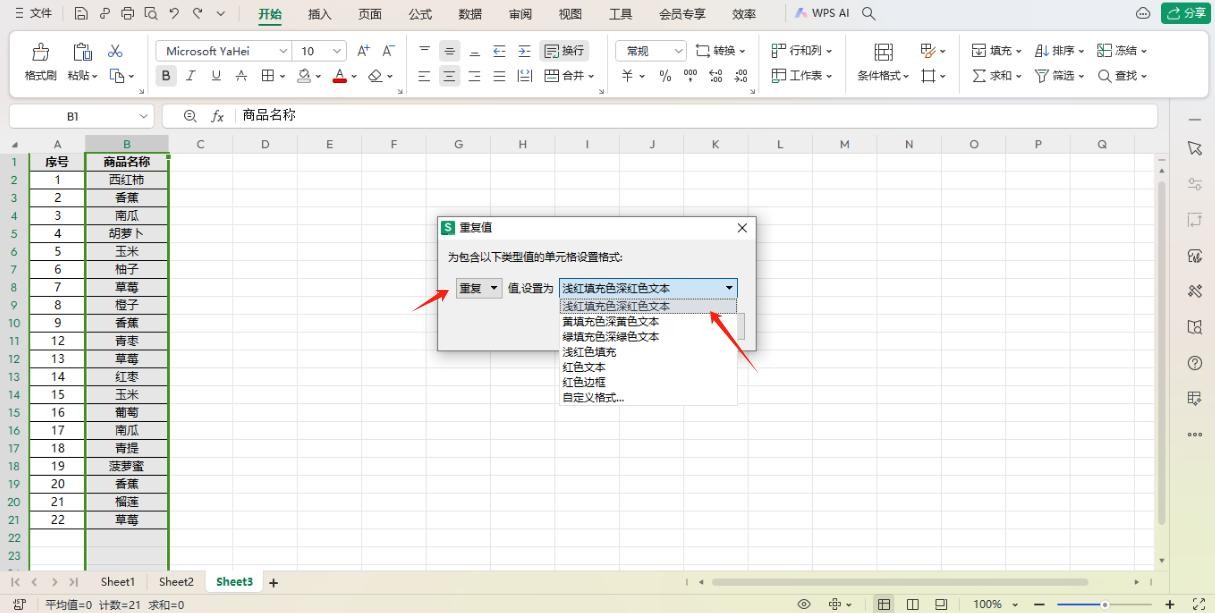
Task: Switch to the Sheet2 worksheet tab
Action: (x=176, y=582)
